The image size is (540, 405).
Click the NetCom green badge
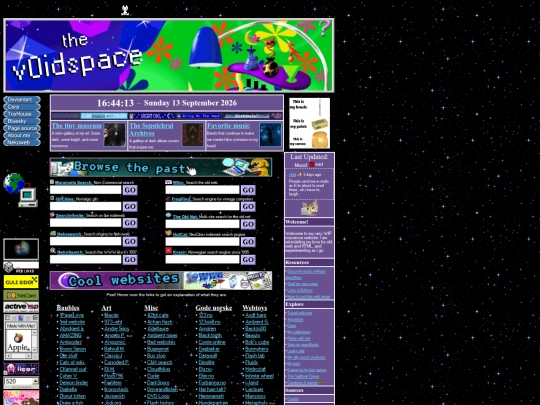tap(21, 295)
